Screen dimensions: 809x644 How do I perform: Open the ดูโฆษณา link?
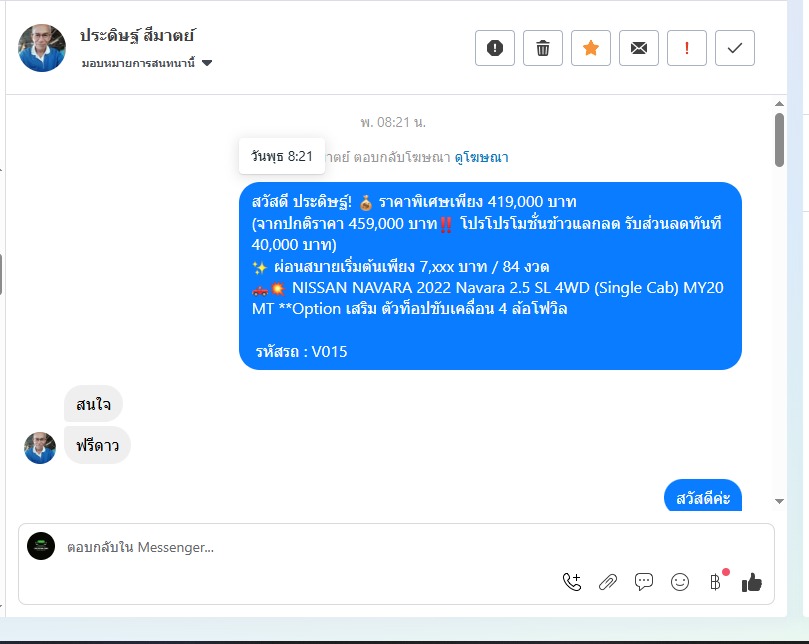[x=481, y=157]
